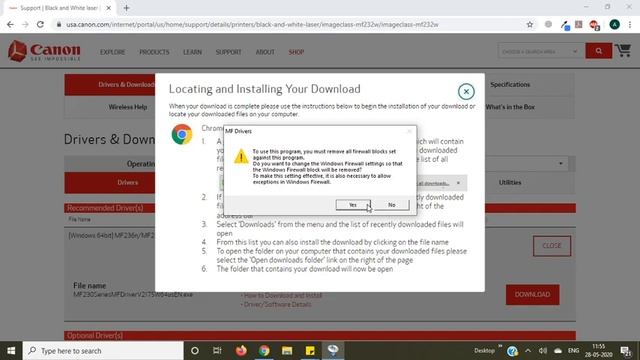The height and width of the screenshot is (360, 640).
Task: Click the installer icon on the taskbar
Action: pyautogui.click(x=333, y=351)
